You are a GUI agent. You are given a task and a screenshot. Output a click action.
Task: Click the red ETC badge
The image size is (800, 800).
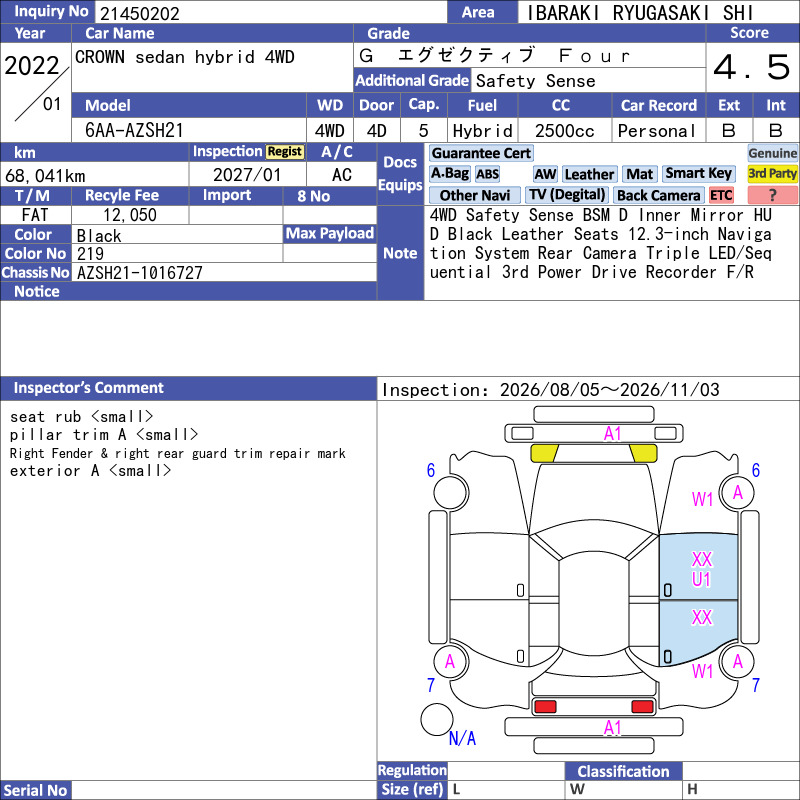[721, 195]
